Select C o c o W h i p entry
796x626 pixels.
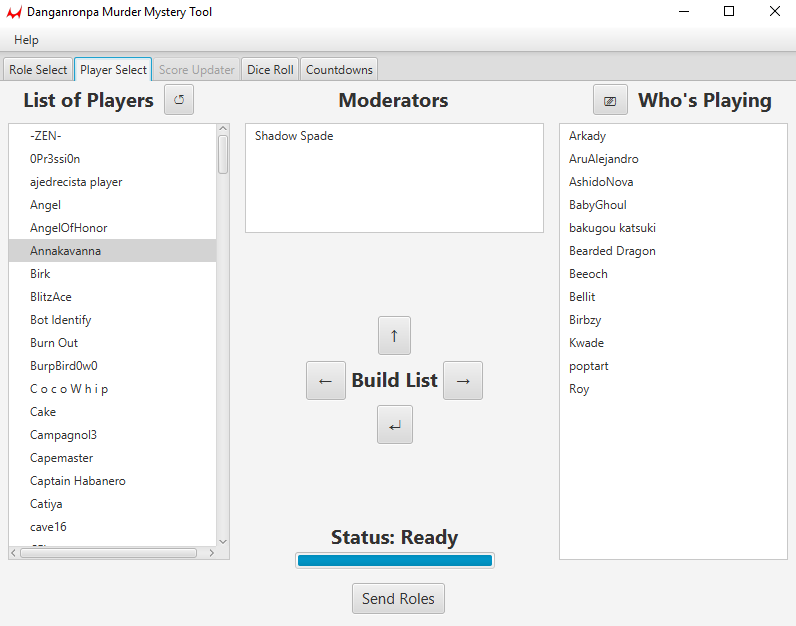coord(112,389)
